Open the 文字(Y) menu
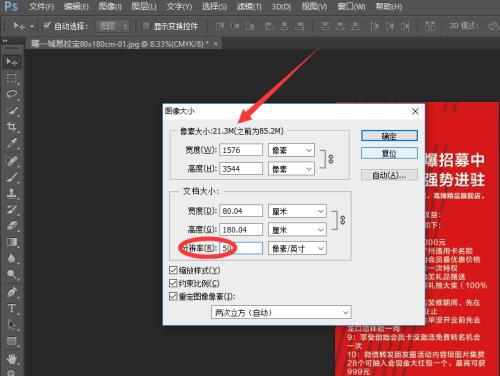The width and height of the screenshot is (500, 376). (x=179, y=6)
